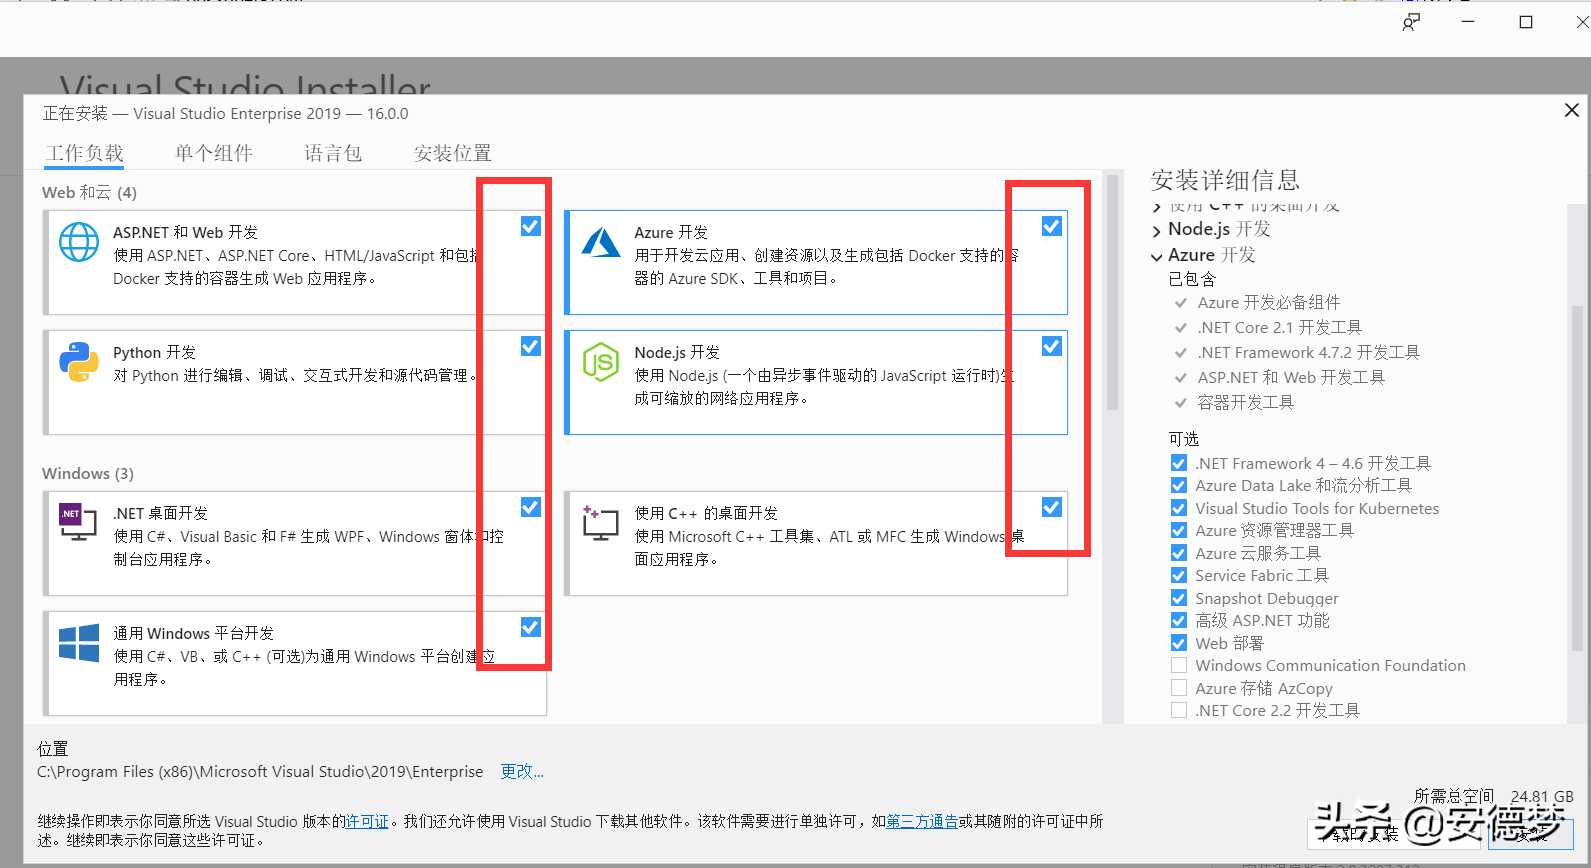Switch to the 工作负载 tab
The height and width of the screenshot is (868, 1591).
[84, 153]
